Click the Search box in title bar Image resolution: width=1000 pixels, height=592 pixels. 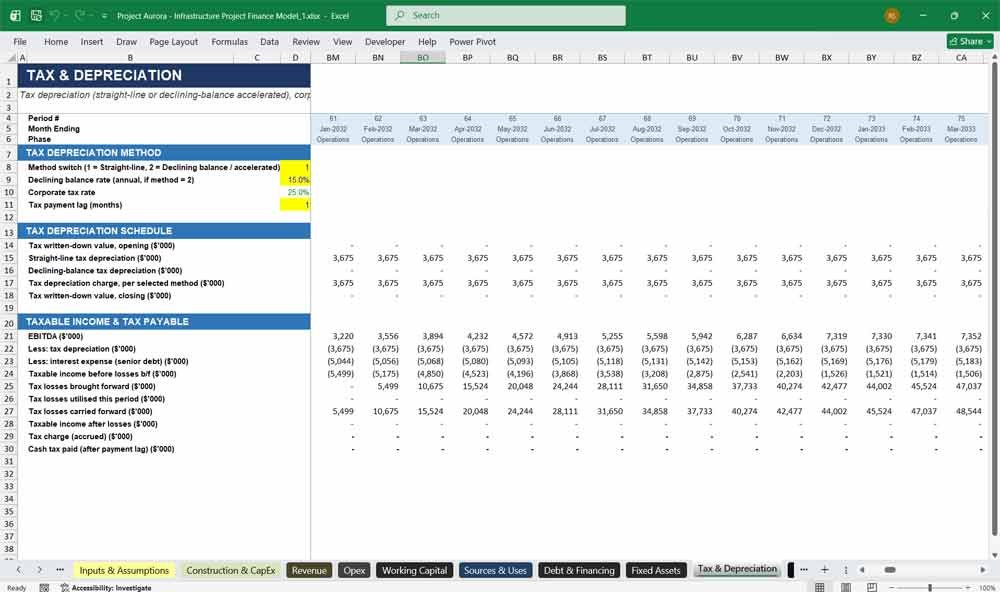click(x=506, y=15)
